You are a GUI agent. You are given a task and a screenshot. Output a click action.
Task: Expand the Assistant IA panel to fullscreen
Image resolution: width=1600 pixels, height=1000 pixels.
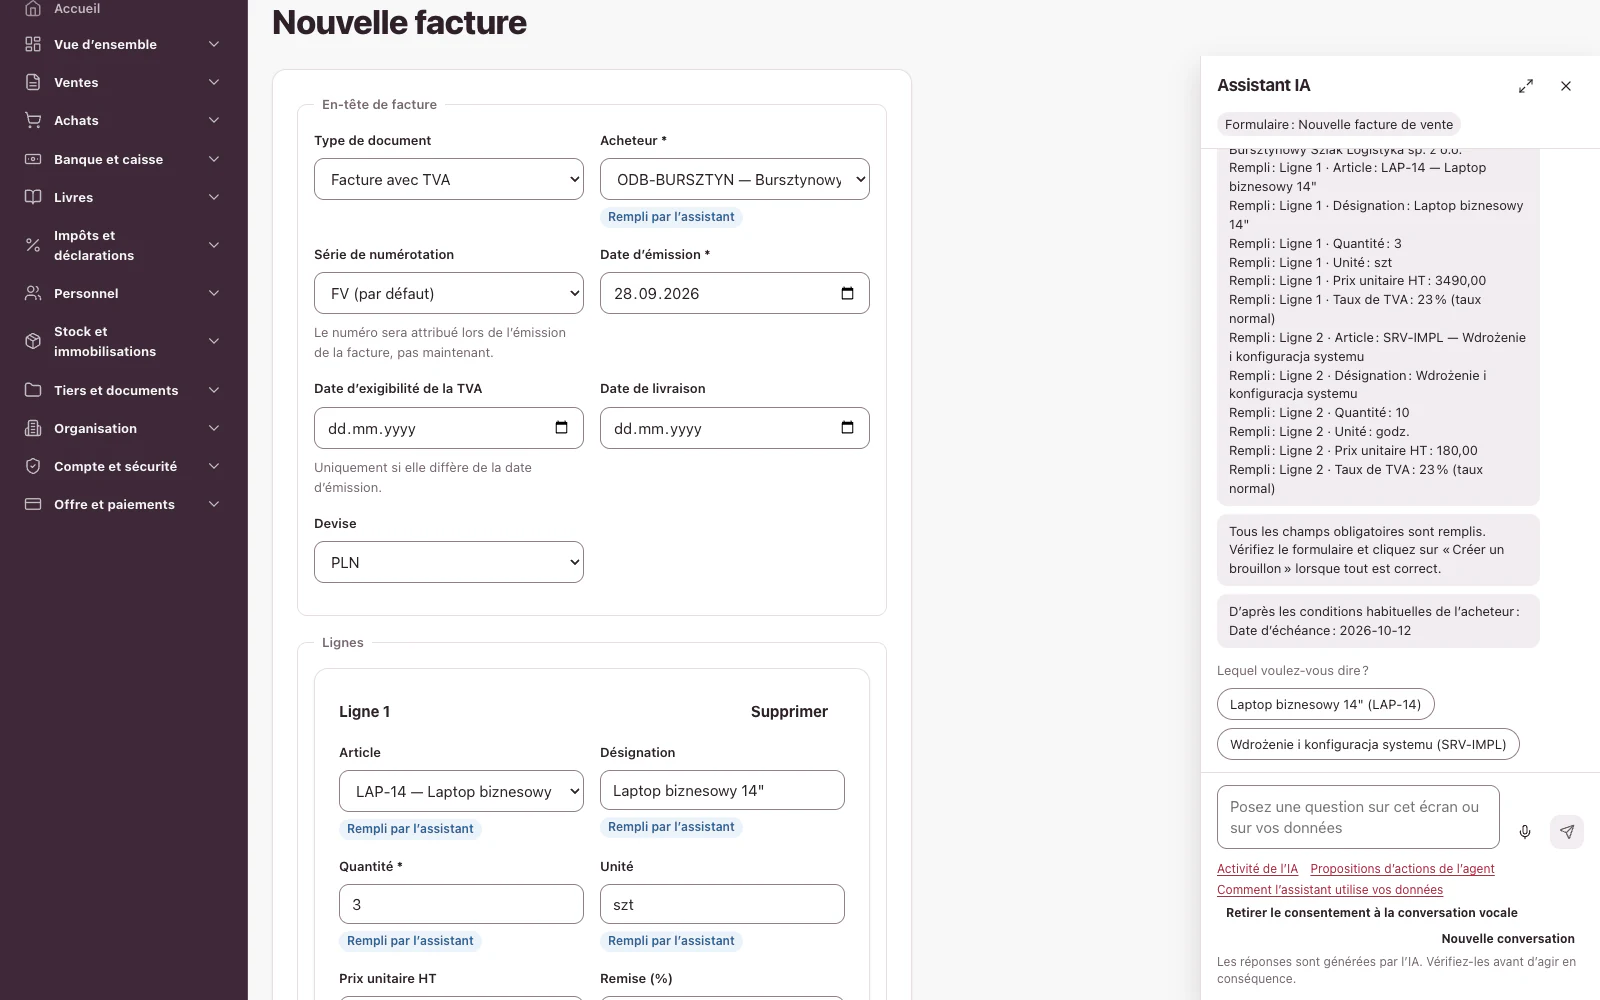tap(1526, 86)
